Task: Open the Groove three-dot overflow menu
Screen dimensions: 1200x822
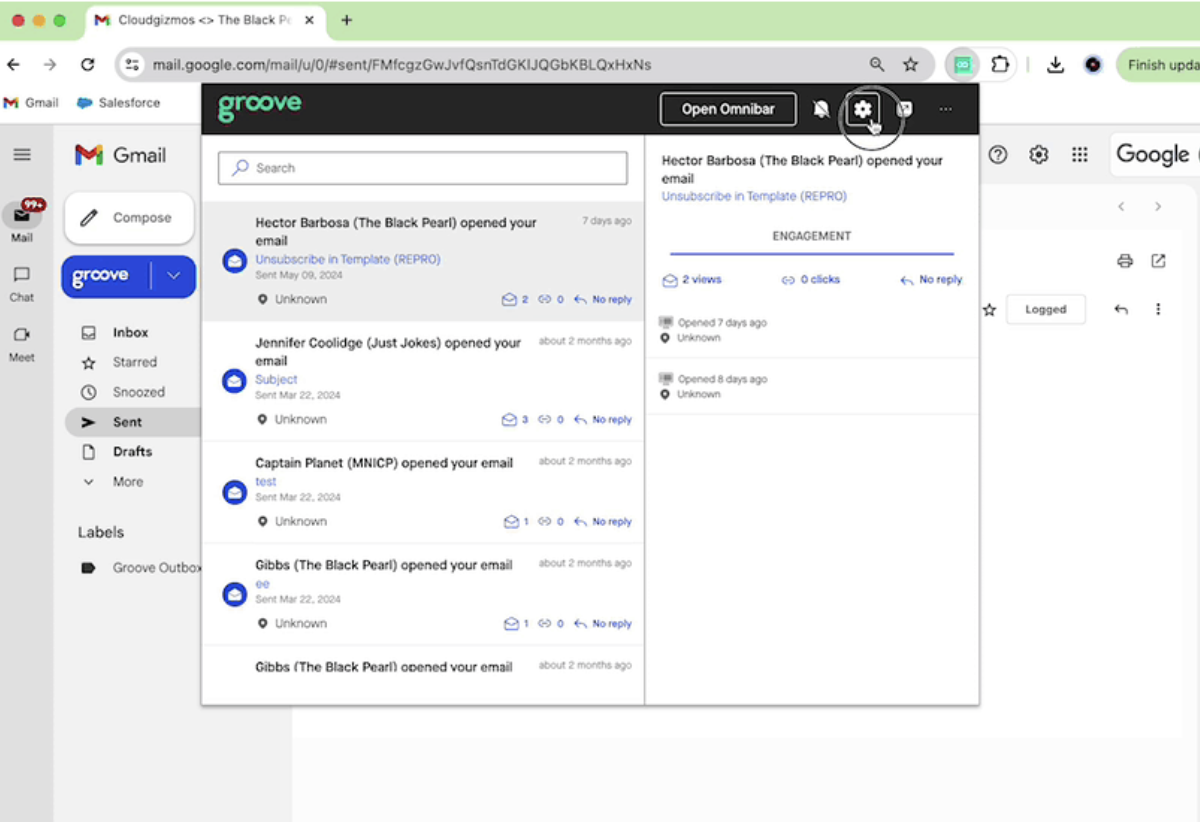Action: 945,109
